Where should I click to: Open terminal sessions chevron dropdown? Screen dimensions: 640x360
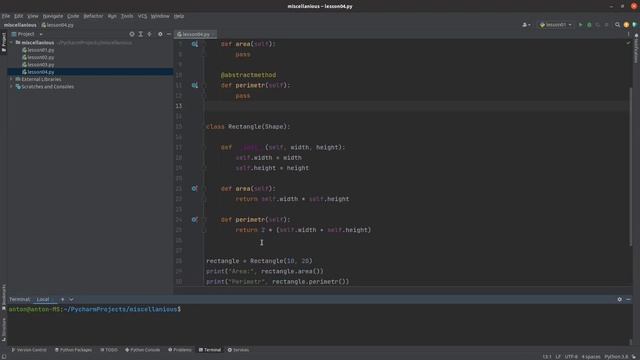(x=71, y=299)
